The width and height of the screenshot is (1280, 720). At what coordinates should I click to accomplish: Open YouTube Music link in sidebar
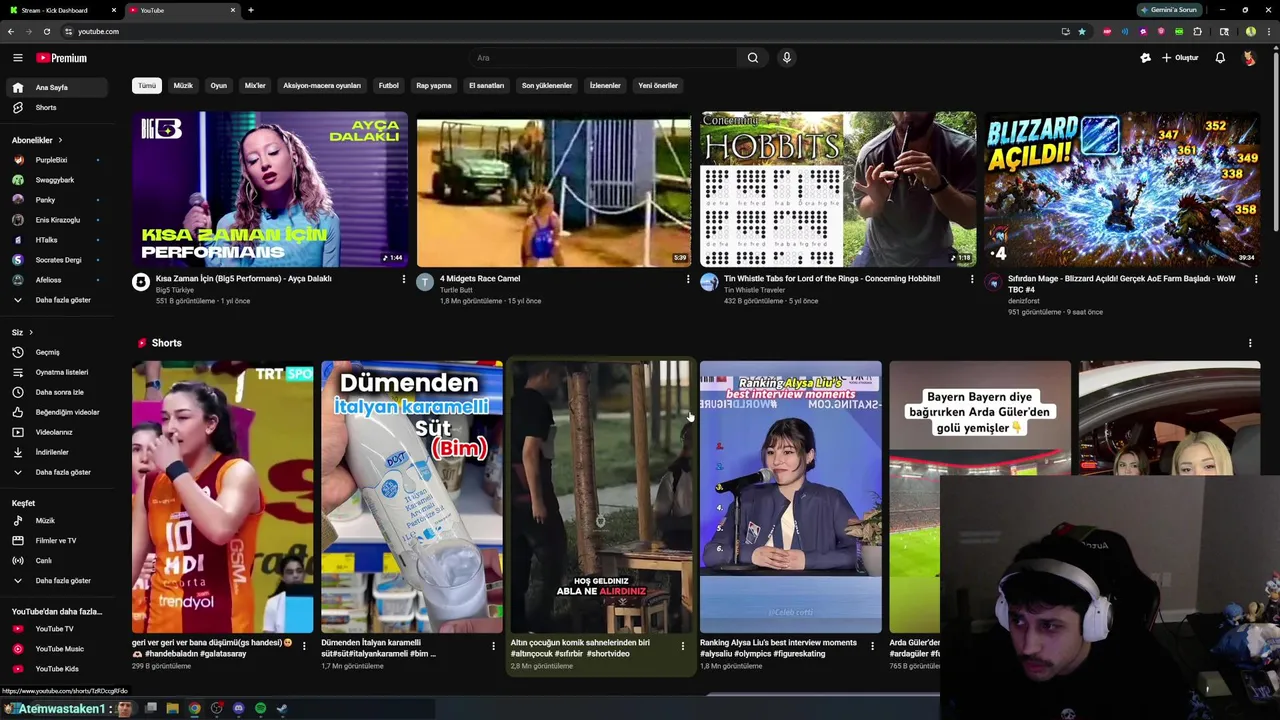[56, 649]
